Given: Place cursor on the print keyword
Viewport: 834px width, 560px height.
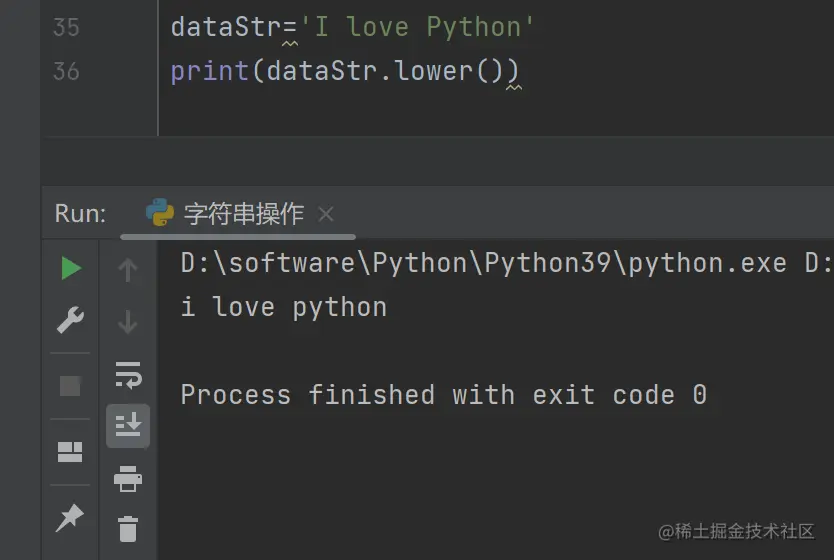Looking at the screenshot, I should pos(209,71).
